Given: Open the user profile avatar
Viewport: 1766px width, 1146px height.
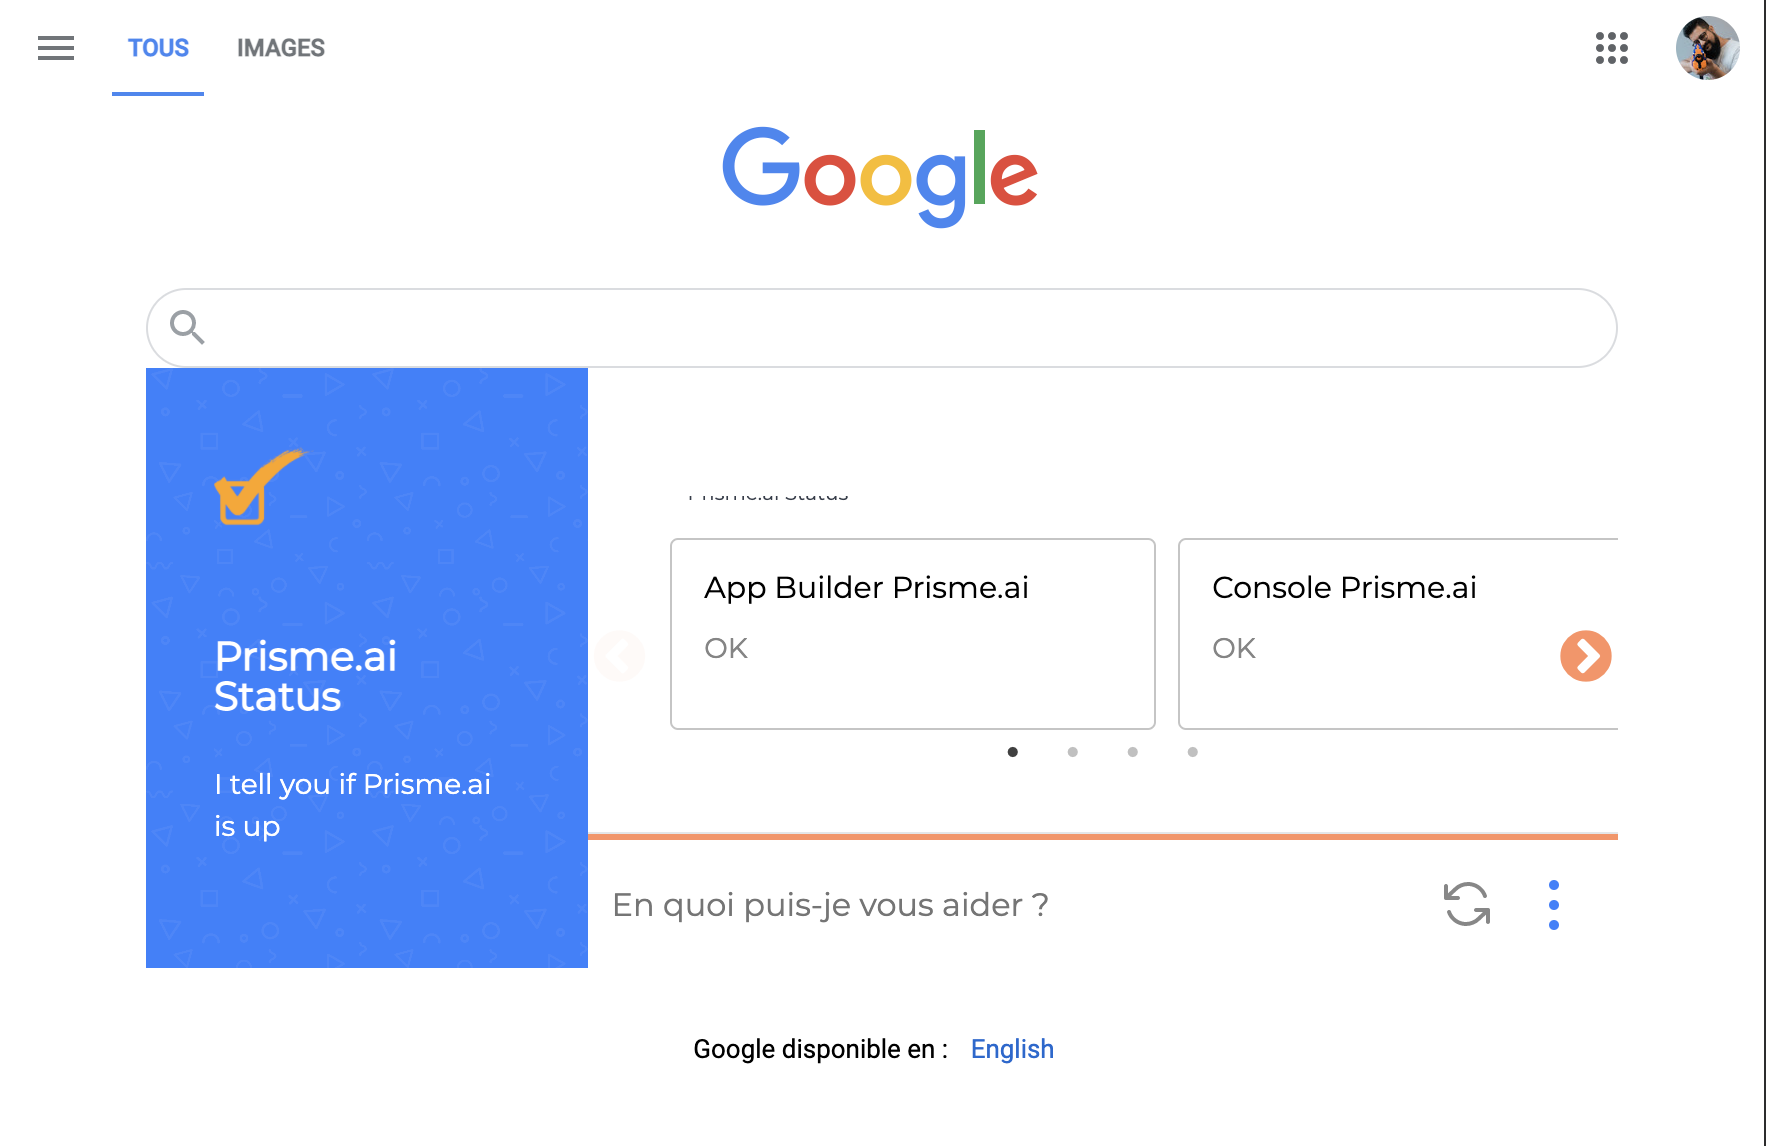Looking at the screenshot, I should (1707, 48).
